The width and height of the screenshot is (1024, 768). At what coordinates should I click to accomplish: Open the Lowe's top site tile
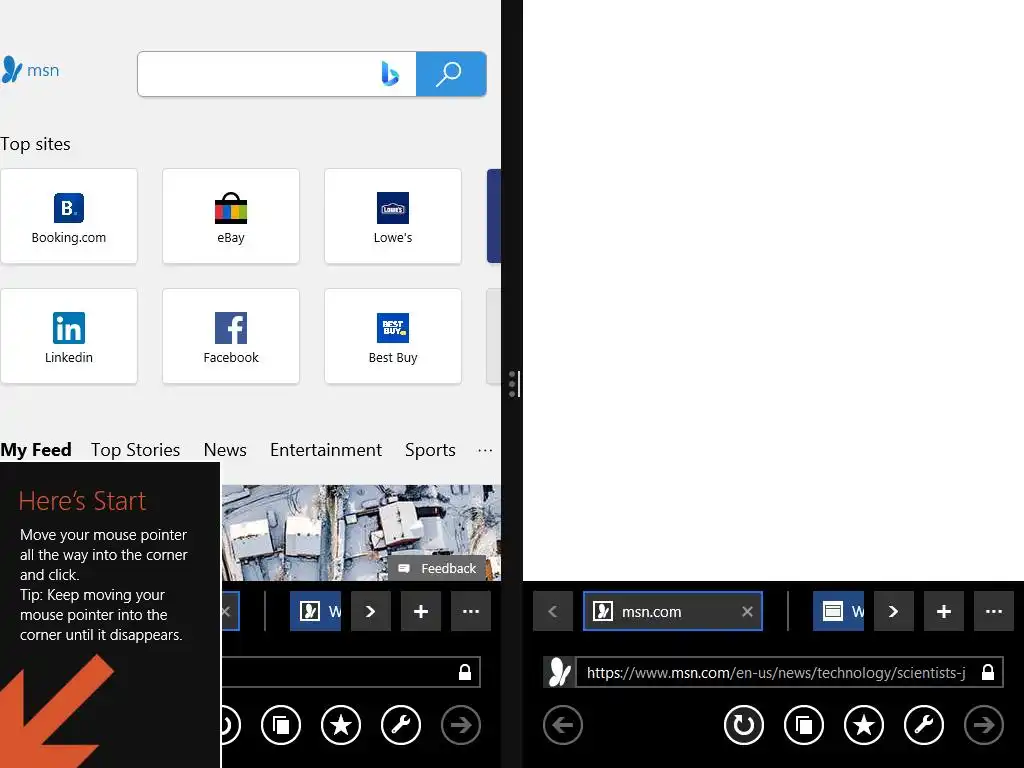click(392, 216)
